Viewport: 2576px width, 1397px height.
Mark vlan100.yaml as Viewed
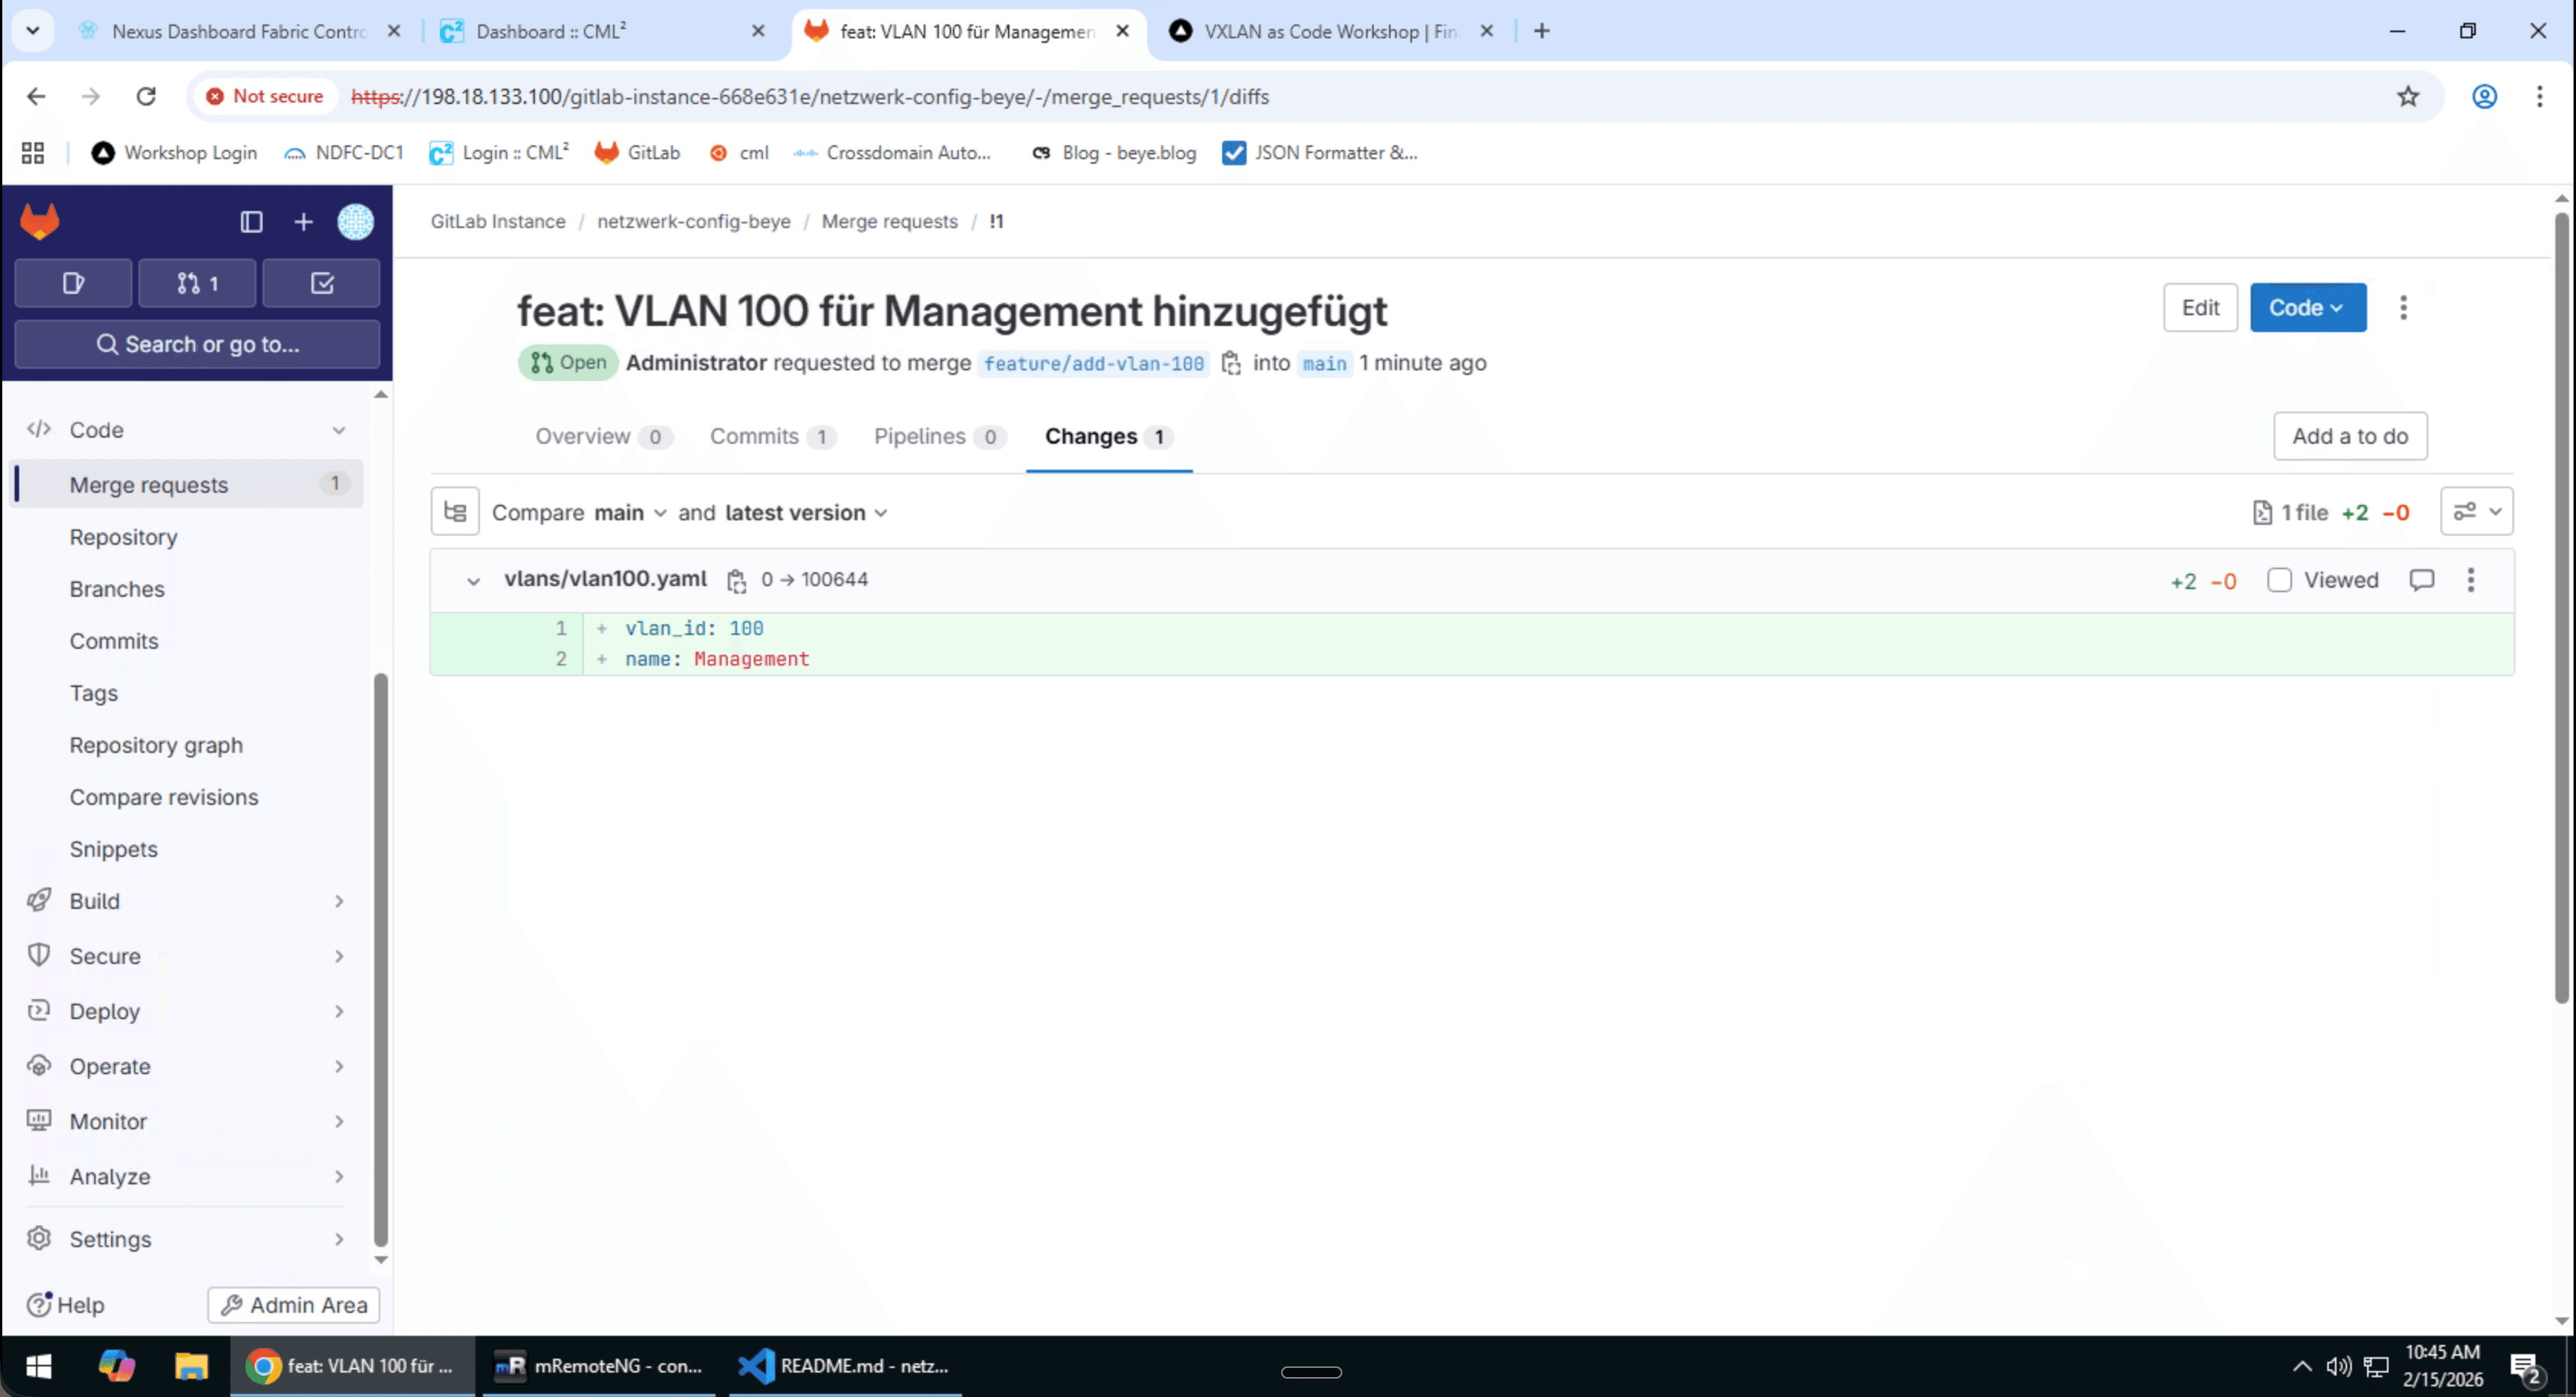(x=2281, y=580)
